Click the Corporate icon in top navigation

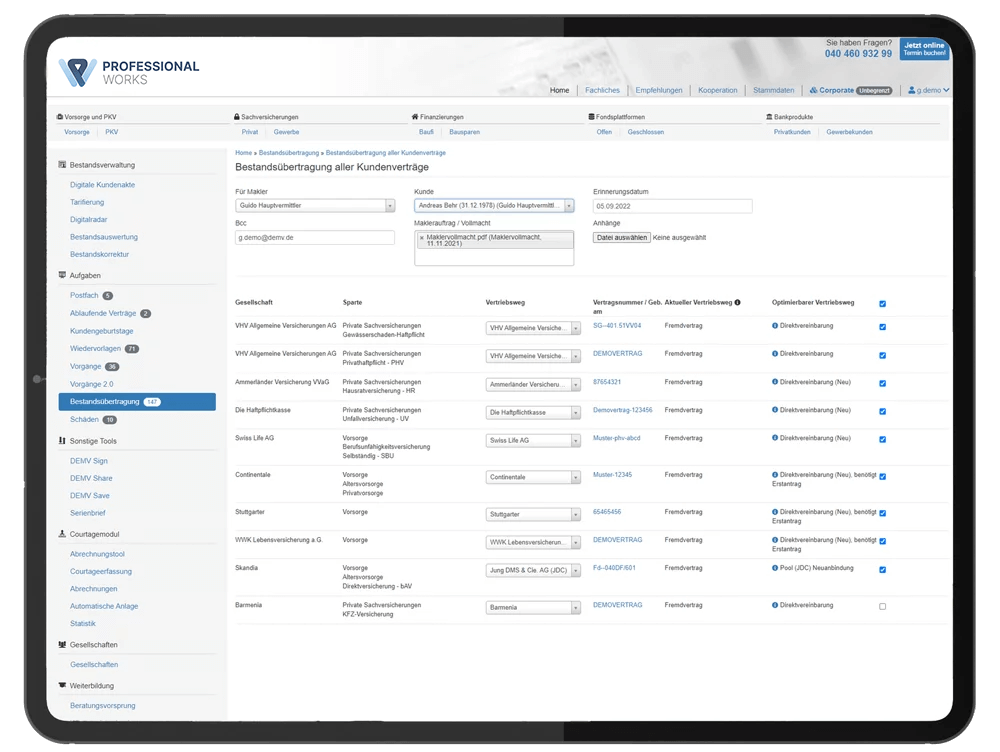click(x=813, y=91)
